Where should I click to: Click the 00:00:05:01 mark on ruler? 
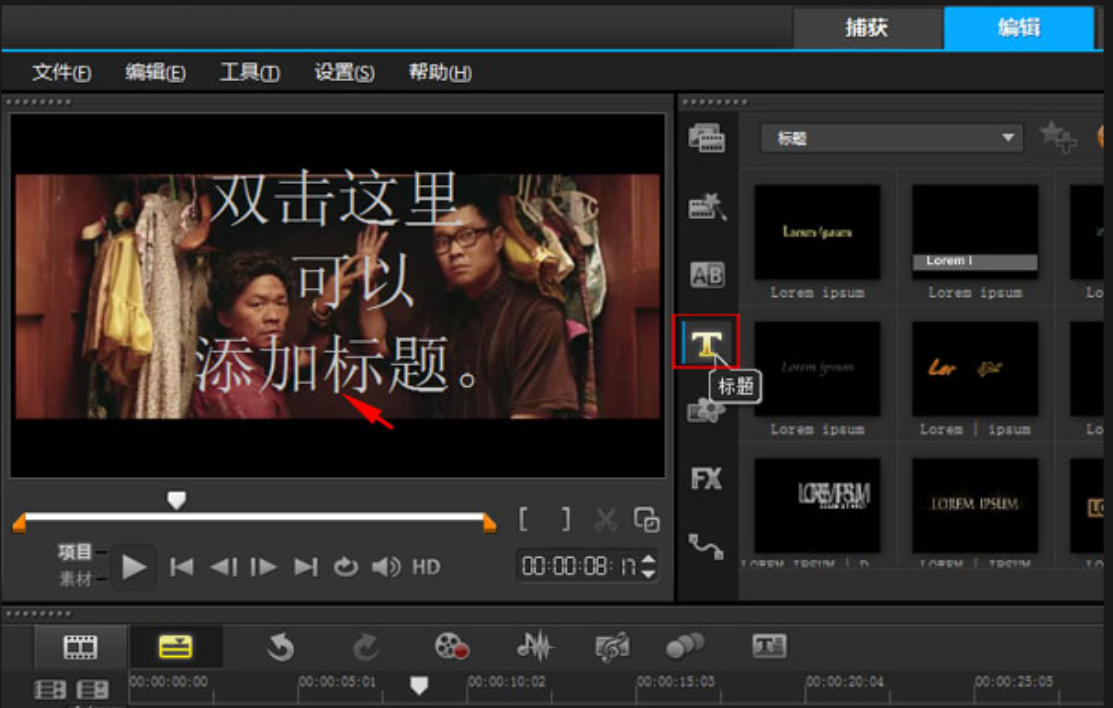pyautogui.click(x=337, y=682)
